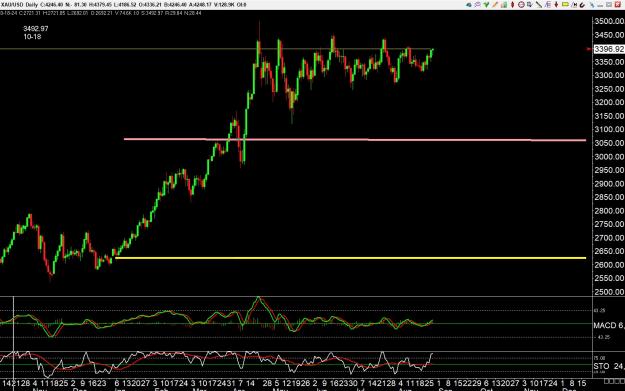The height and width of the screenshot is (391, 625).
Task: Click the 3000.00 price axis label
Action: pyautogui.click(x=609, y=157)
